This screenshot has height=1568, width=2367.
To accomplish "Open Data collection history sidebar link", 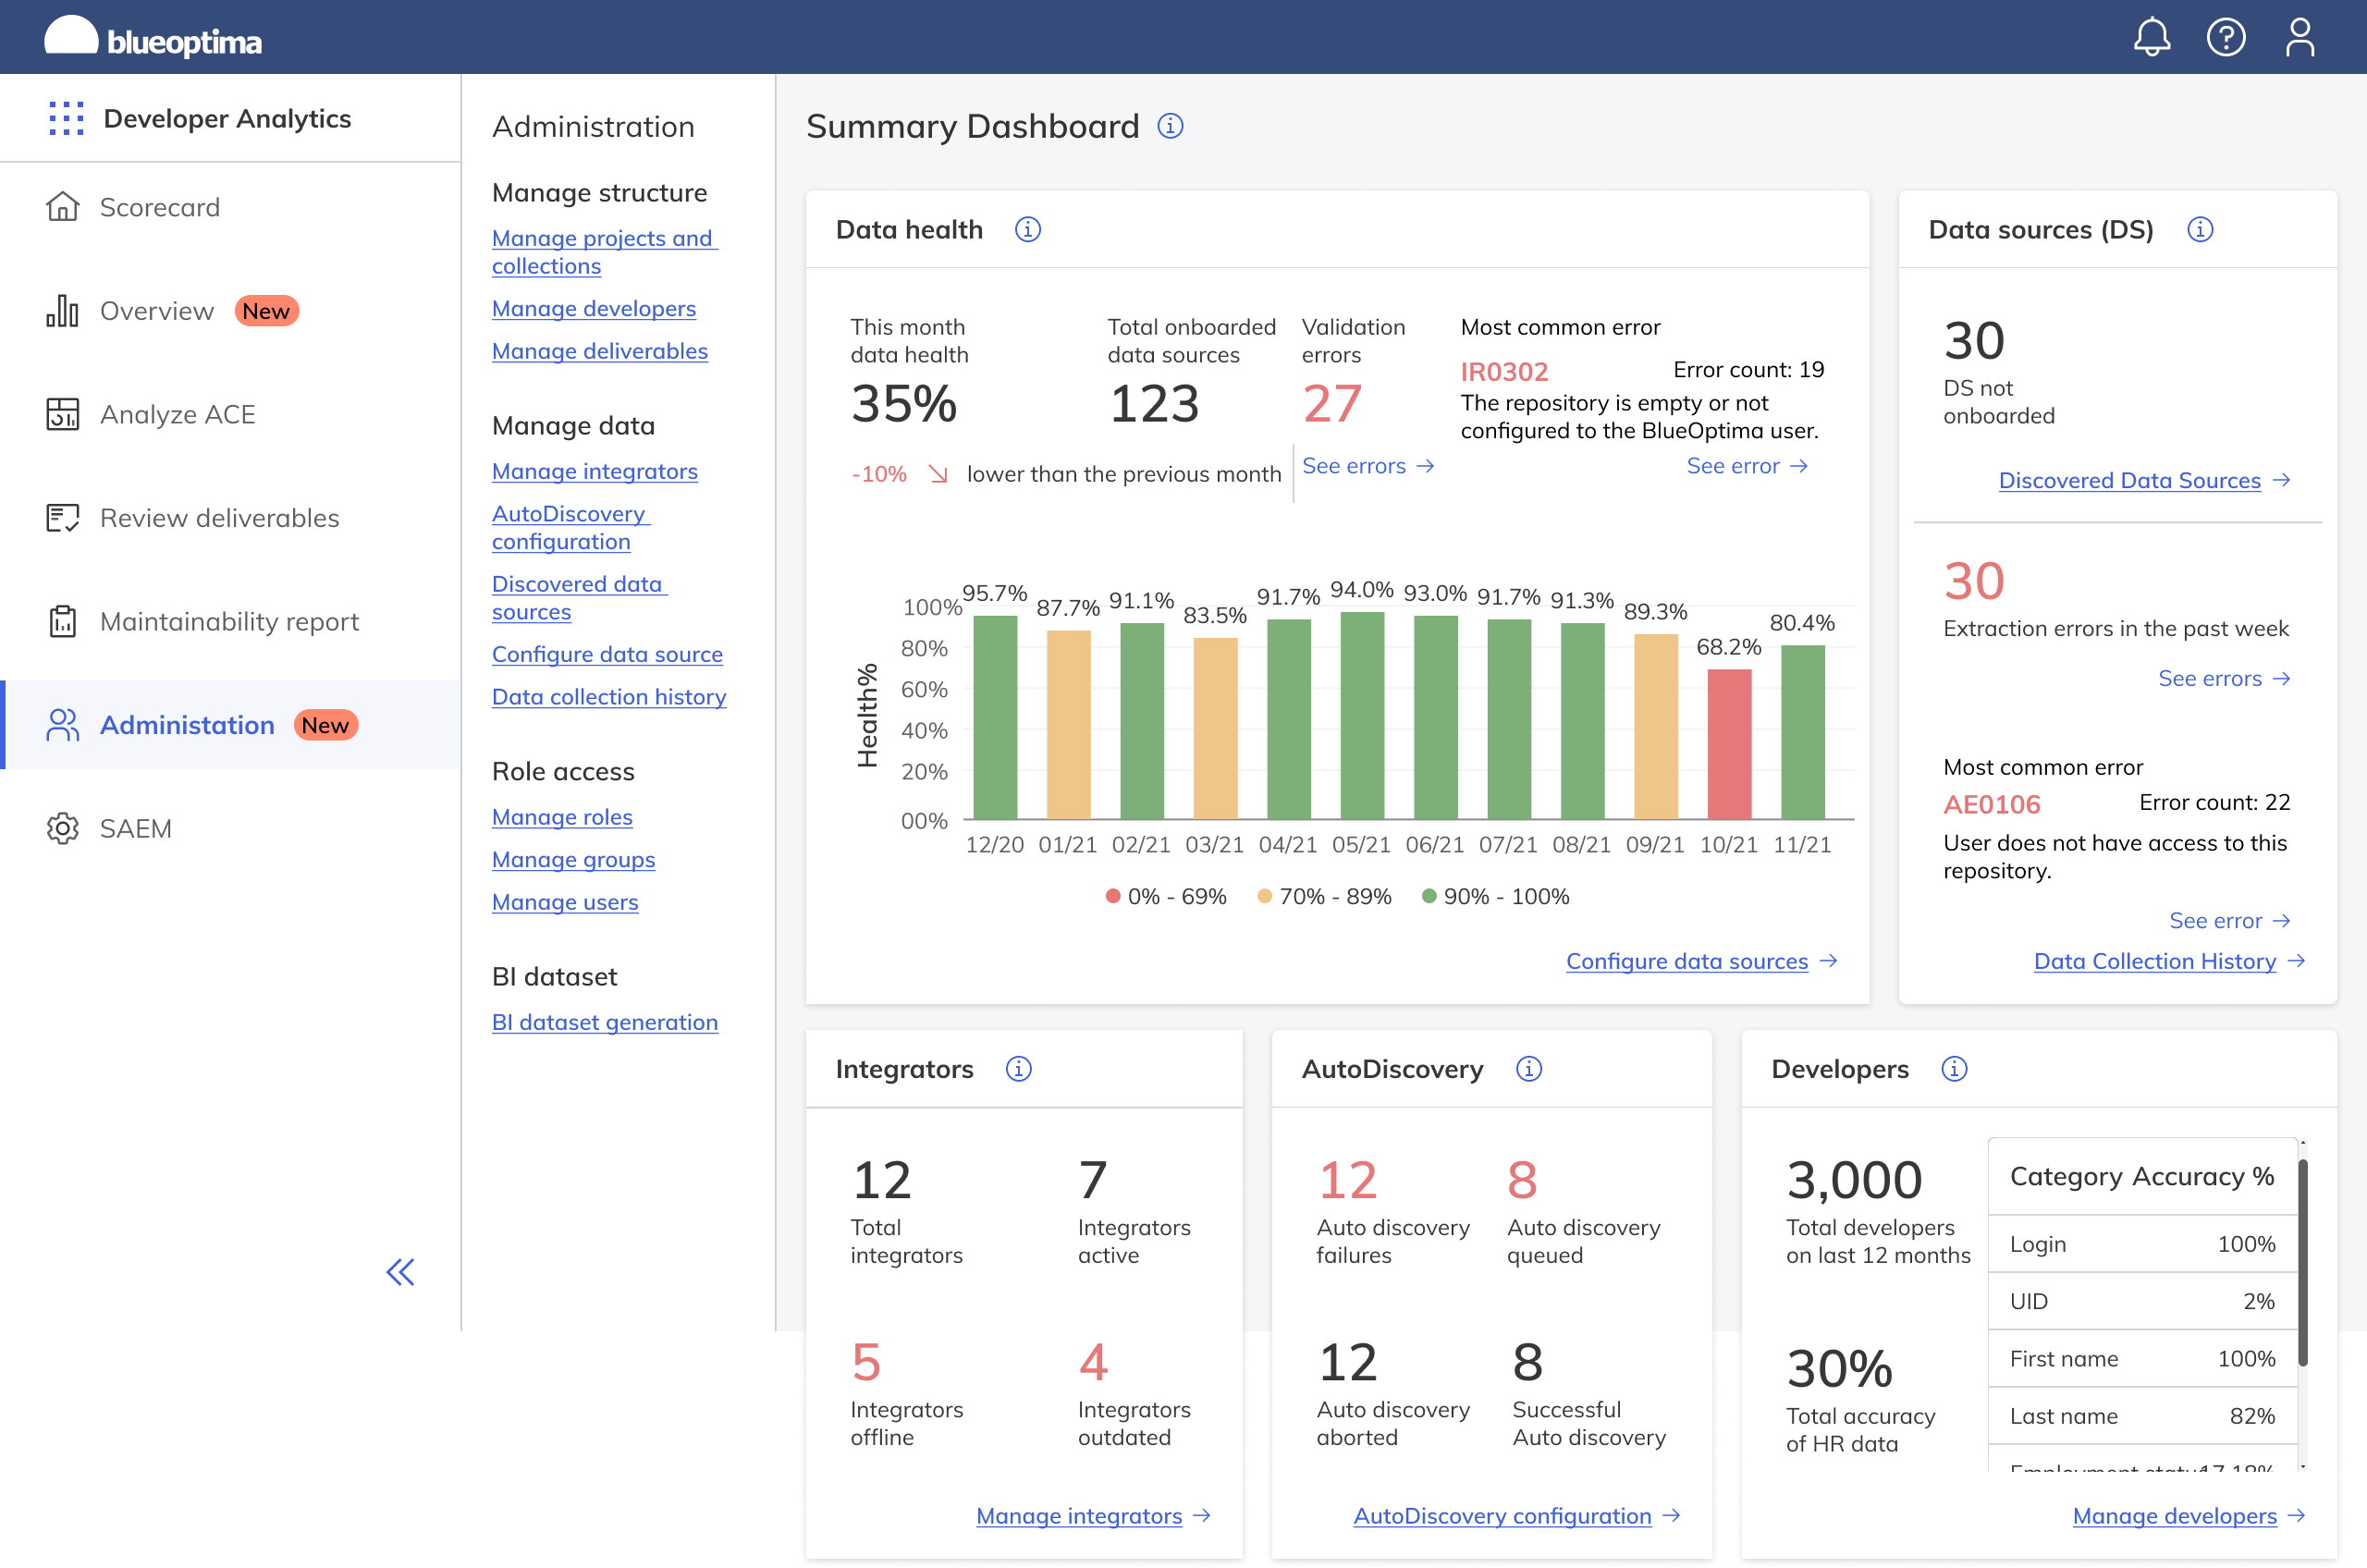I will pos(608,696).
